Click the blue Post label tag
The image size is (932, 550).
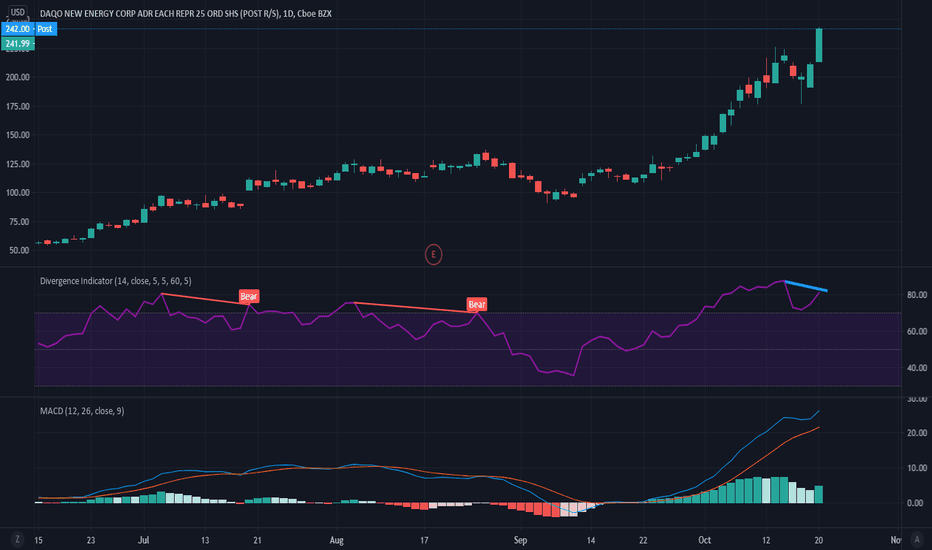(x=45, y=29)
